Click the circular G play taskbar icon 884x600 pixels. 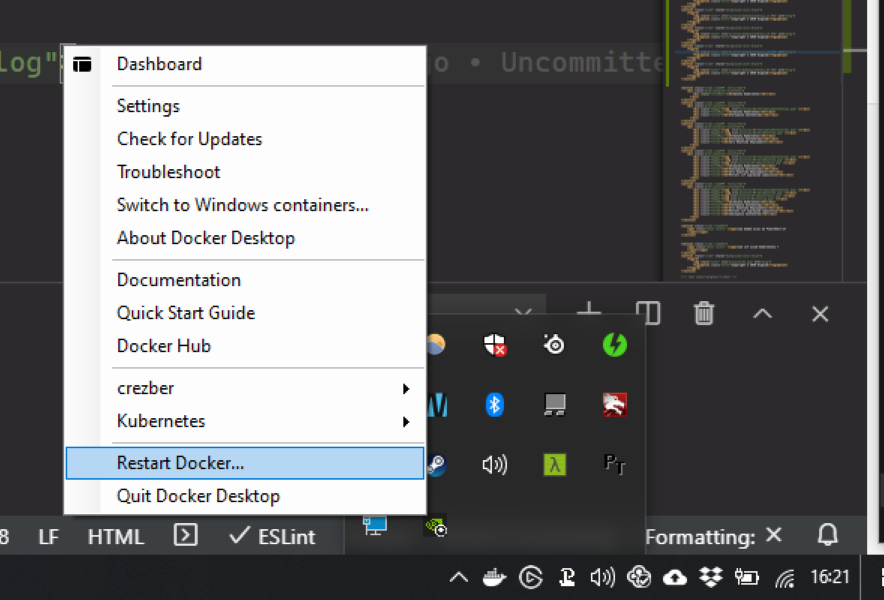[531, 577]
